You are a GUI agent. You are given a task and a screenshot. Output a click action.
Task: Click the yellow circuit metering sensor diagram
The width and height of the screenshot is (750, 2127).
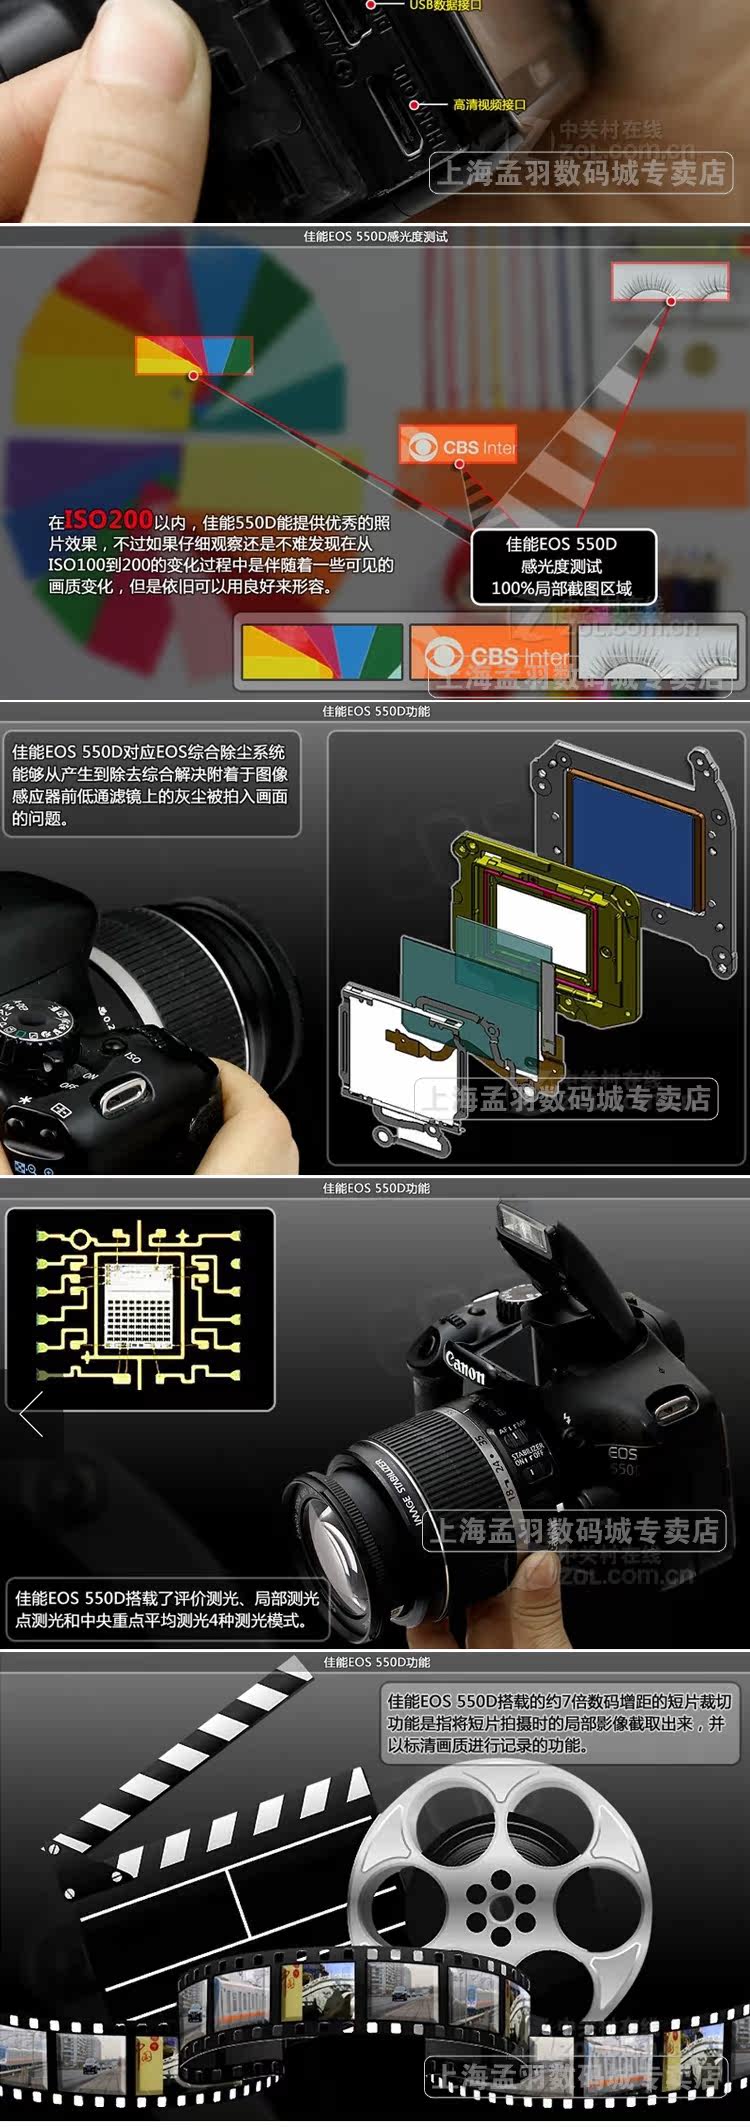(x=140, y=1308)
